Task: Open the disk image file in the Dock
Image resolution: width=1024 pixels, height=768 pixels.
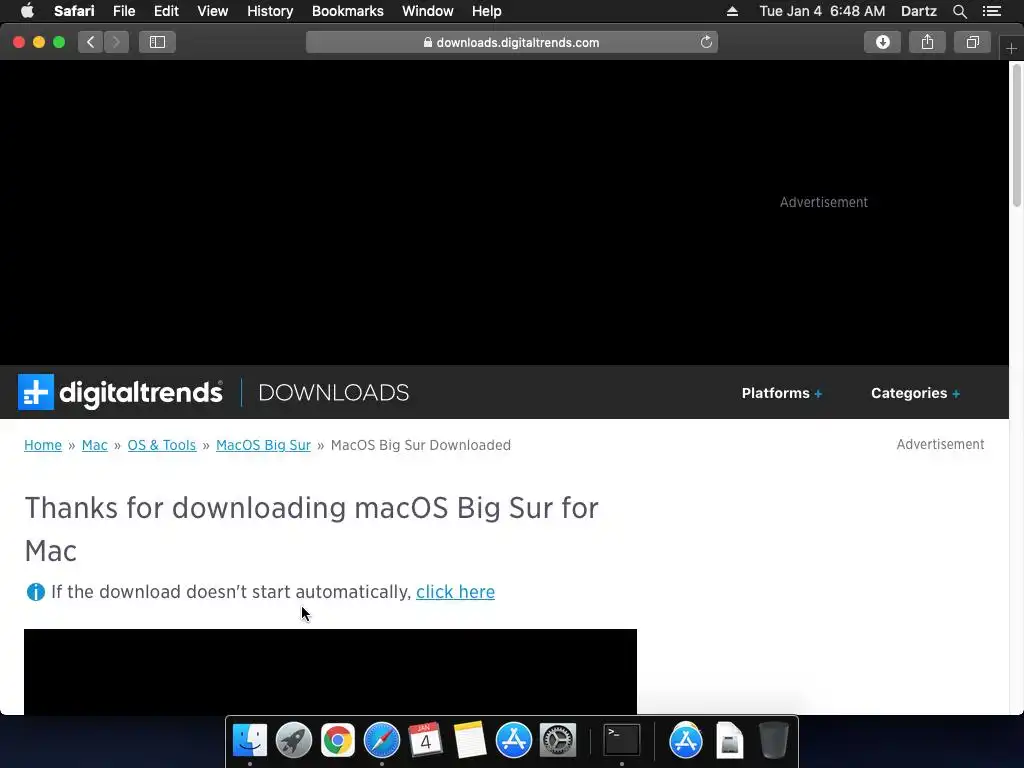Action: point(729,741)
